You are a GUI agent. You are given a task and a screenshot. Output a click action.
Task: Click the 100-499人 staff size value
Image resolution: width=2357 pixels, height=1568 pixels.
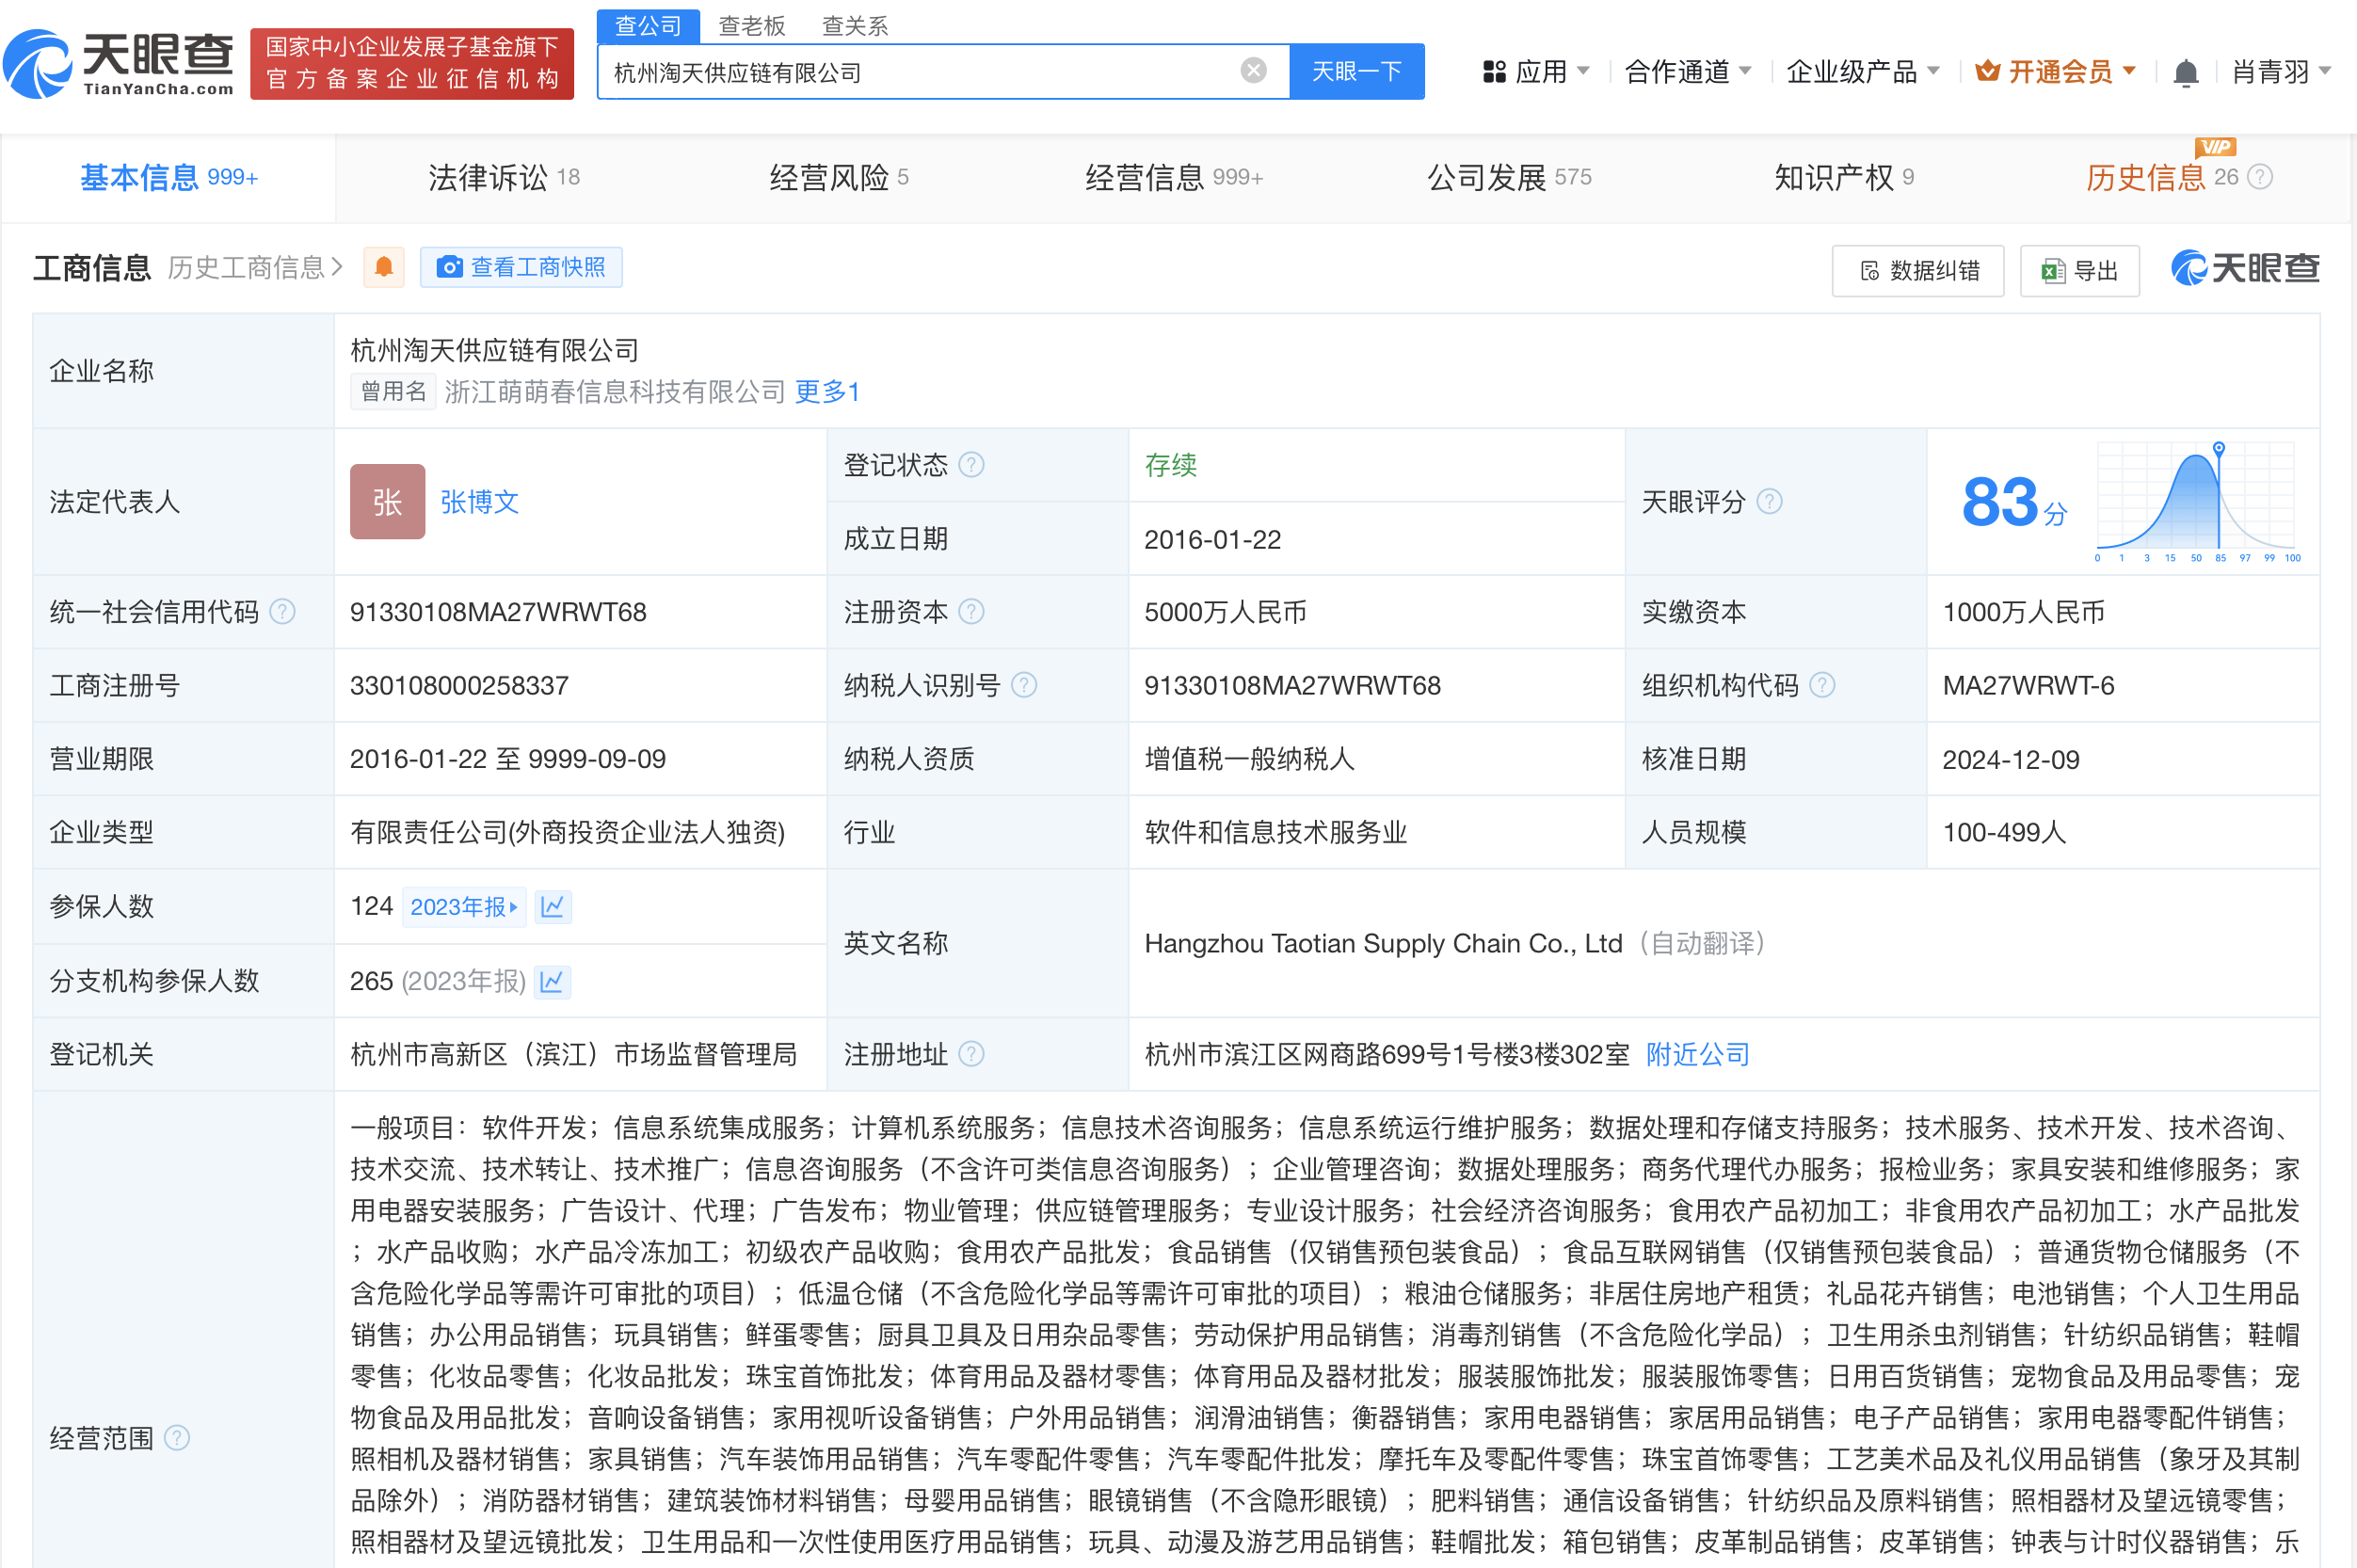tap(2004, 832)
